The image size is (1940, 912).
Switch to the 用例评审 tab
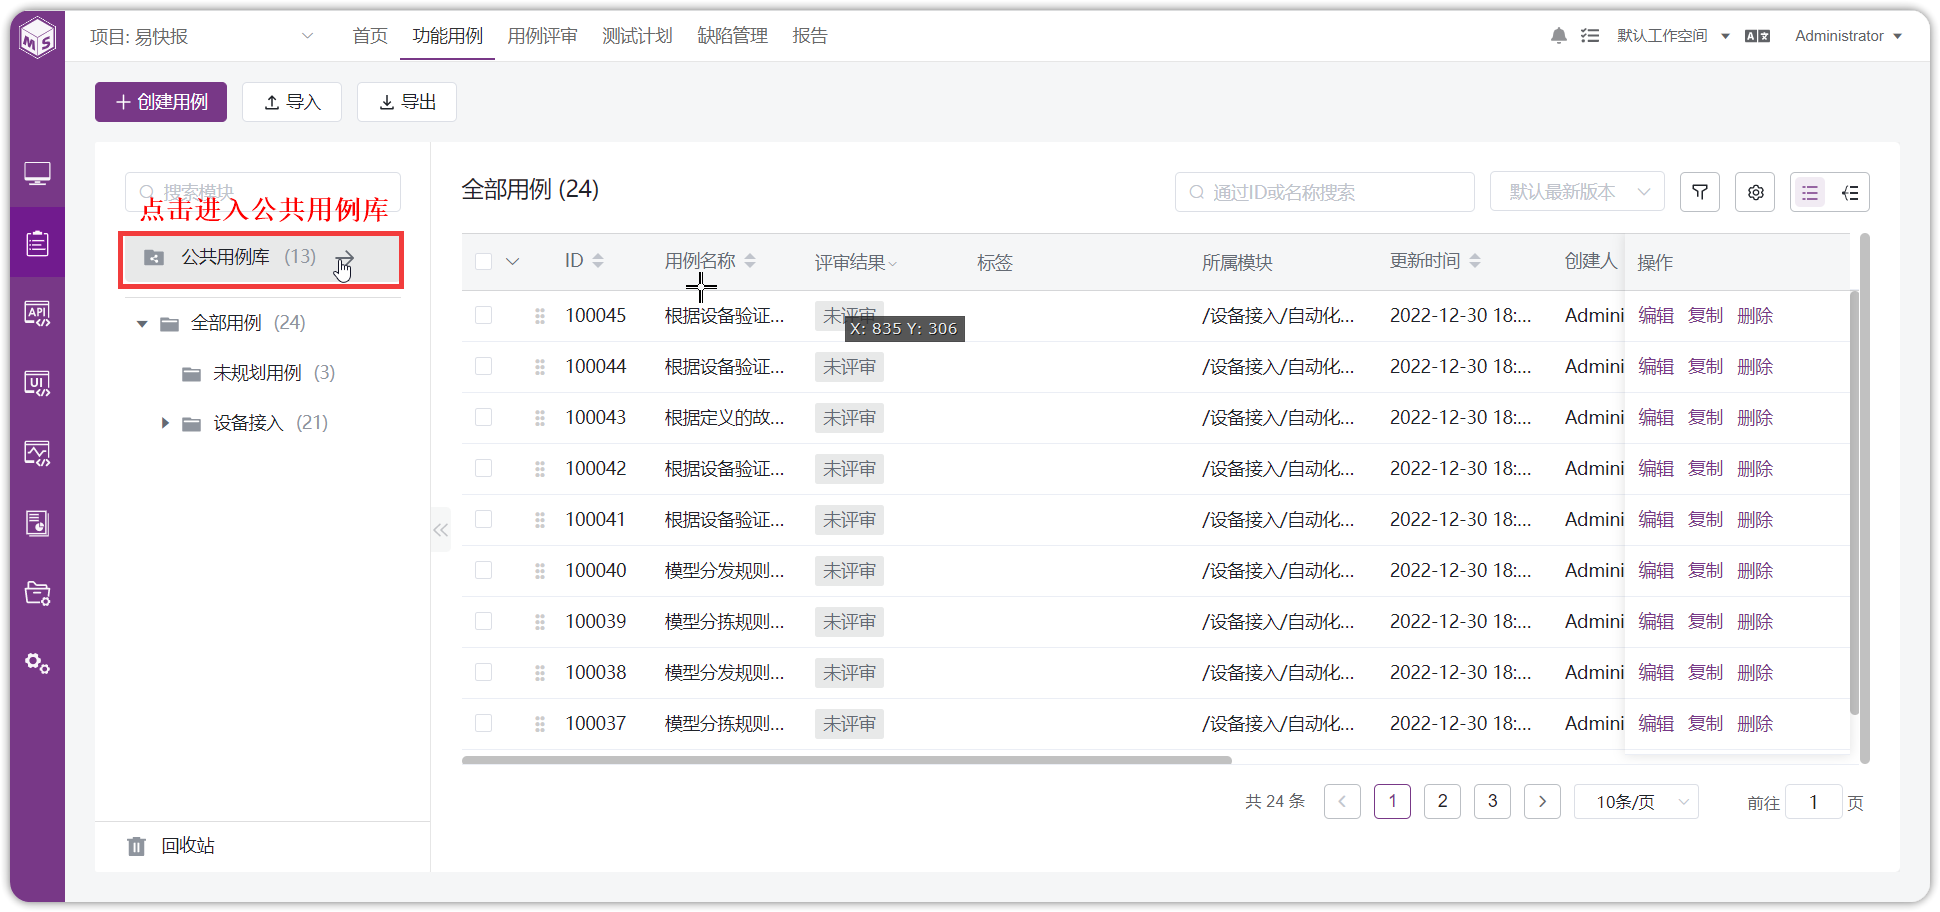(542, 36)
